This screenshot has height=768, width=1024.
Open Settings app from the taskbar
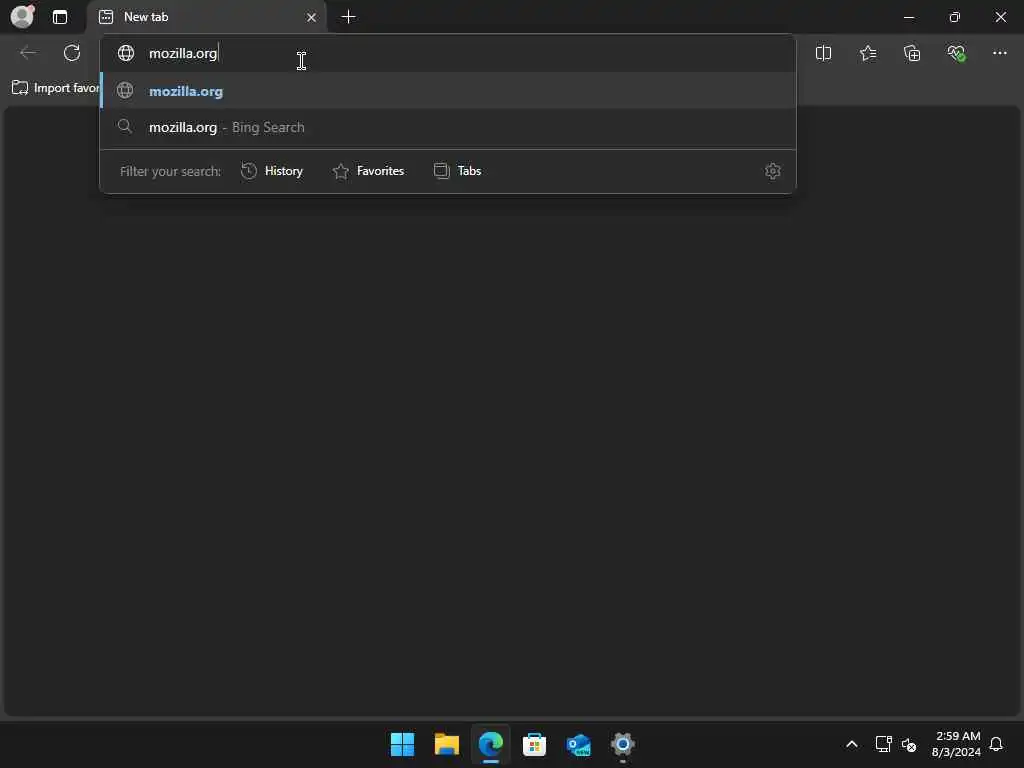click(622, 744)
